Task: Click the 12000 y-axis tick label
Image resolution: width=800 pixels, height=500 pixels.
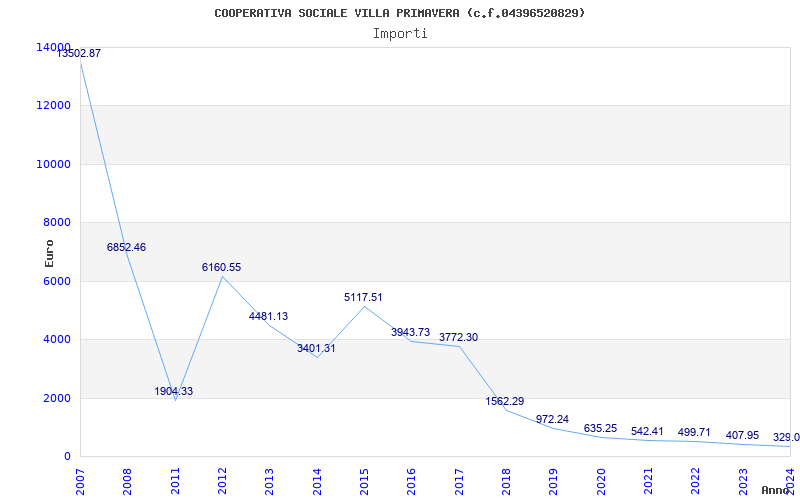Action: 54,106
